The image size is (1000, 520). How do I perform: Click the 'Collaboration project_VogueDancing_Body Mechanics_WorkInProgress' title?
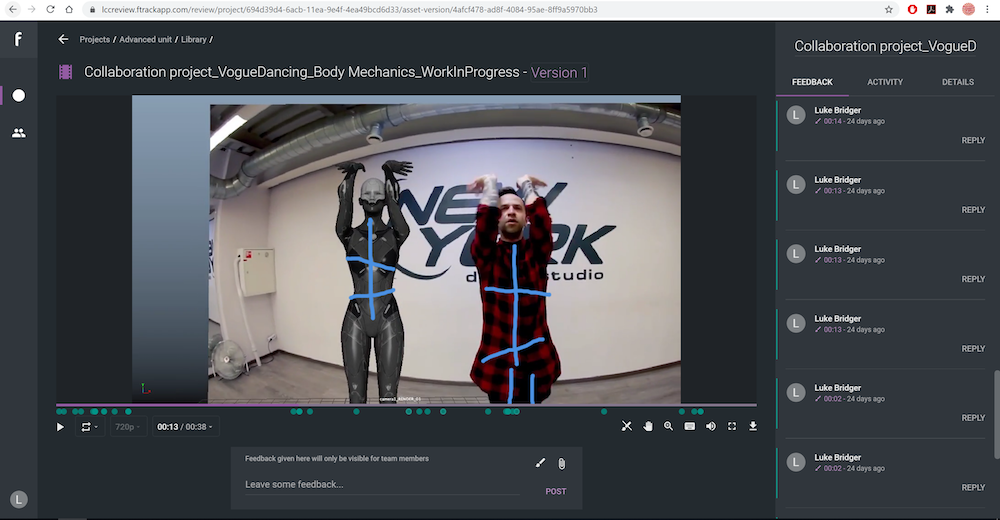point(302,72)
